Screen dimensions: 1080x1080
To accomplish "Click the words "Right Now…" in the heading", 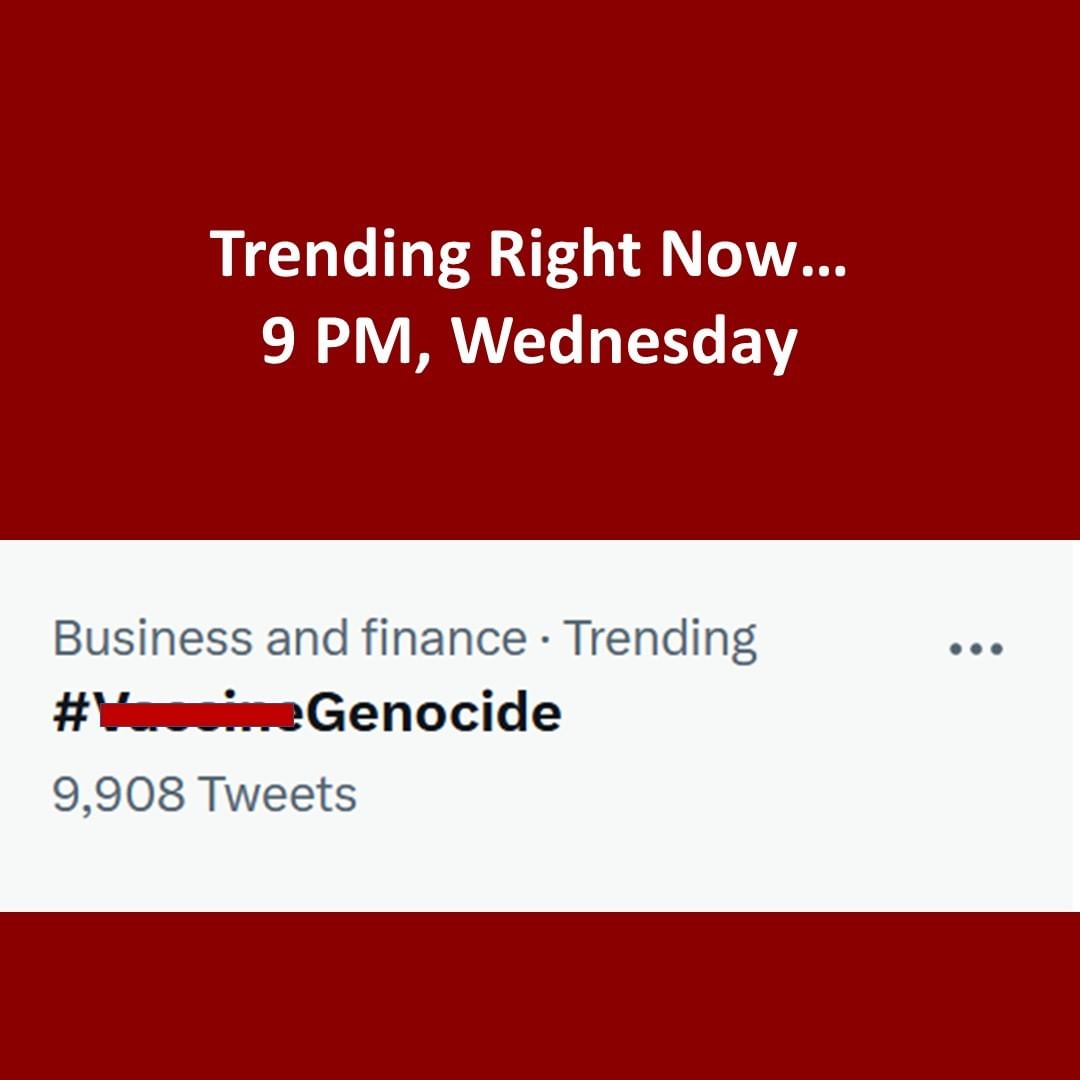I will pos(667,254).
